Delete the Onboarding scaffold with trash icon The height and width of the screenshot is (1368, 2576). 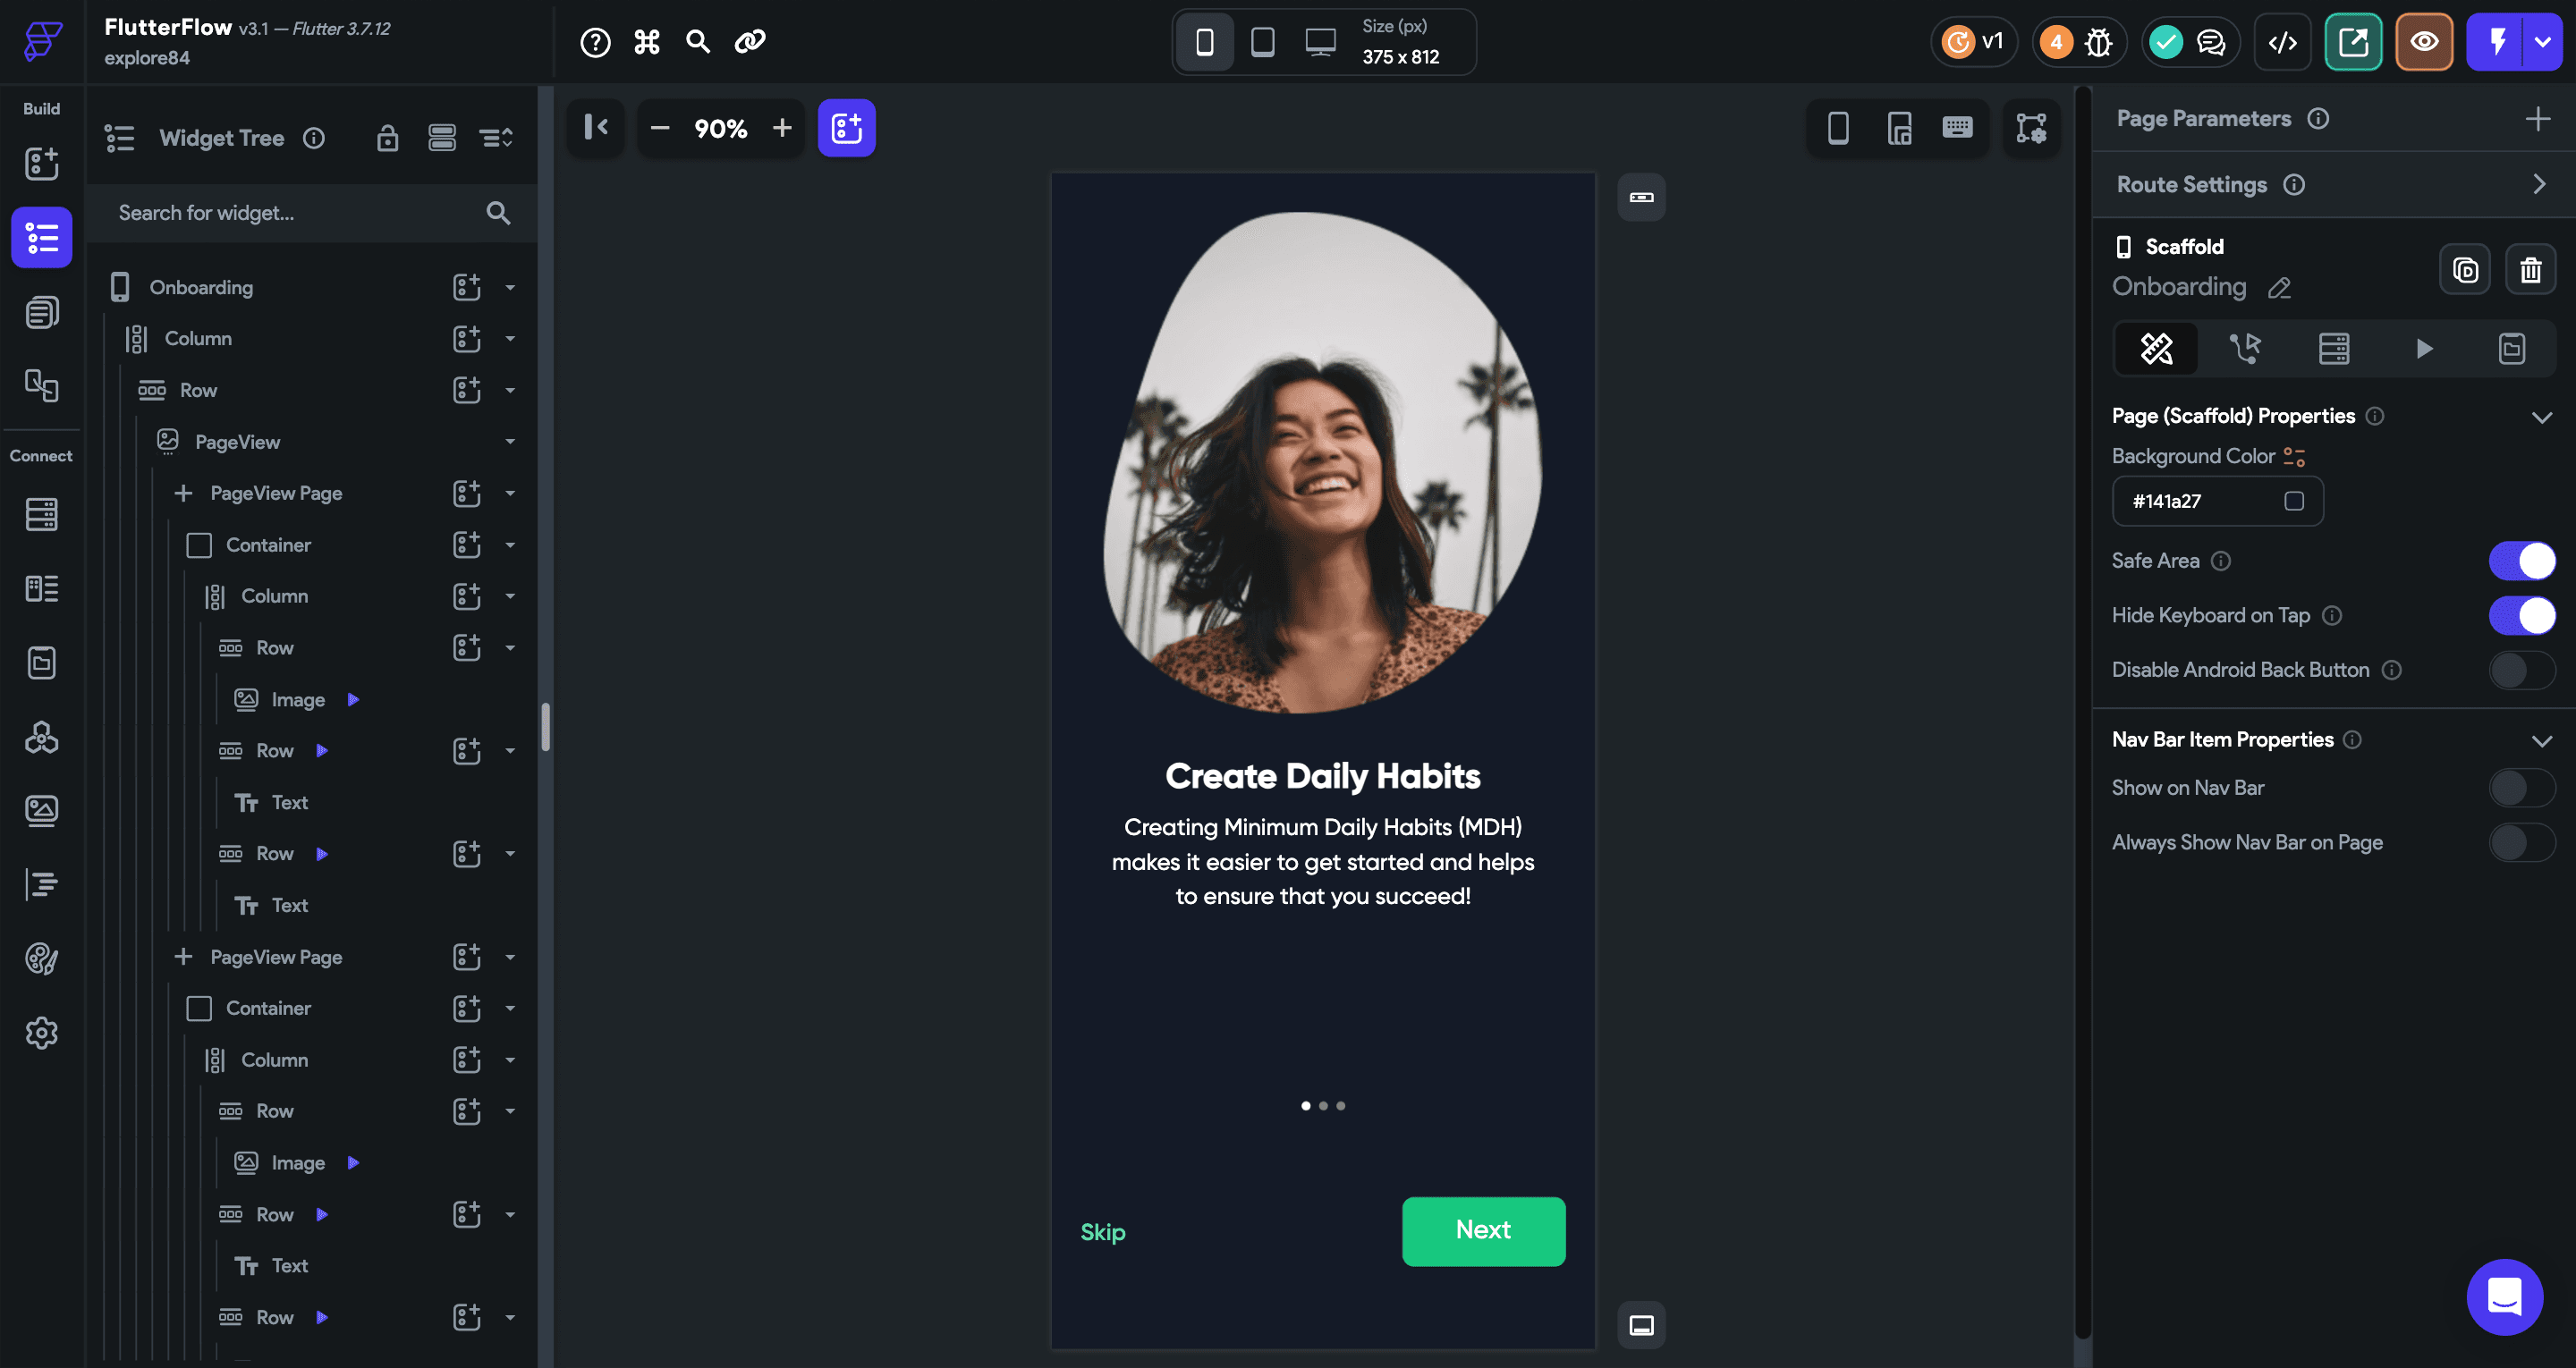point(2530,270)
